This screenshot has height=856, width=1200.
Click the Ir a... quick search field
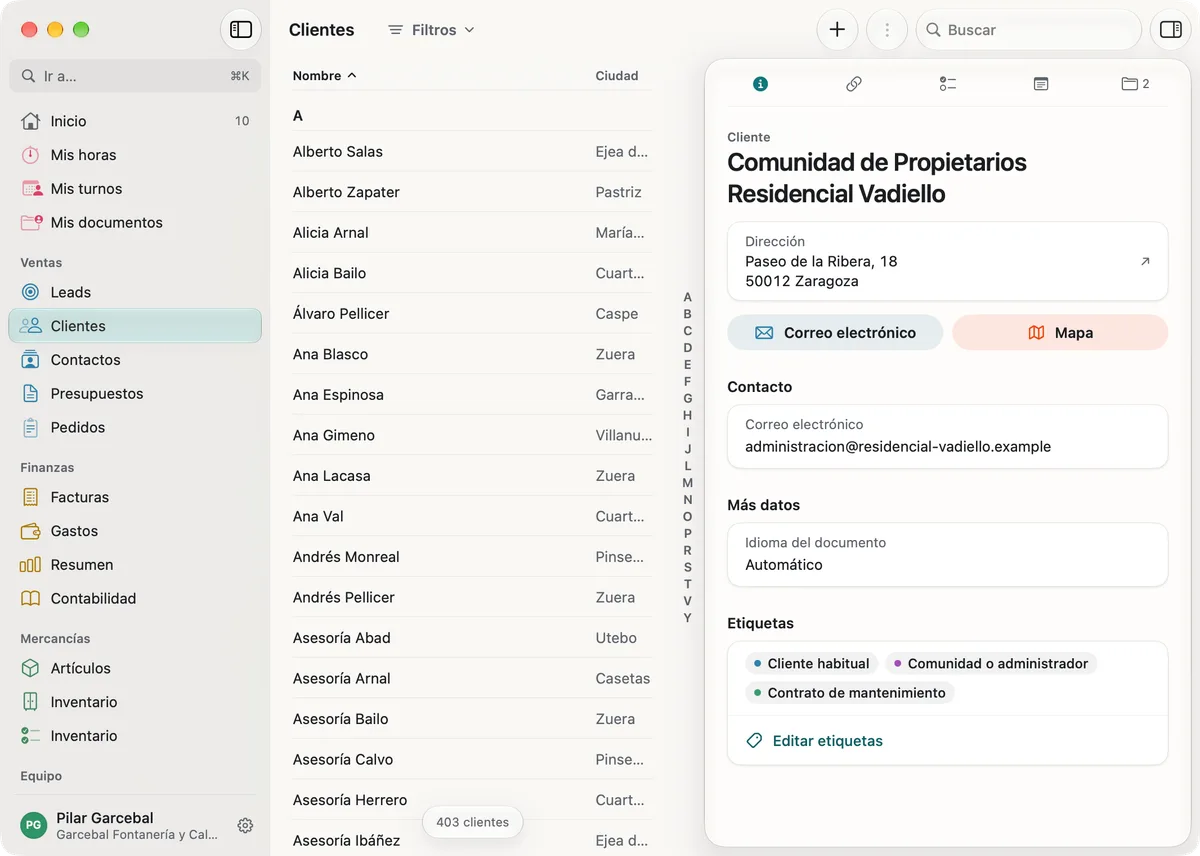(x=135, y=76)
